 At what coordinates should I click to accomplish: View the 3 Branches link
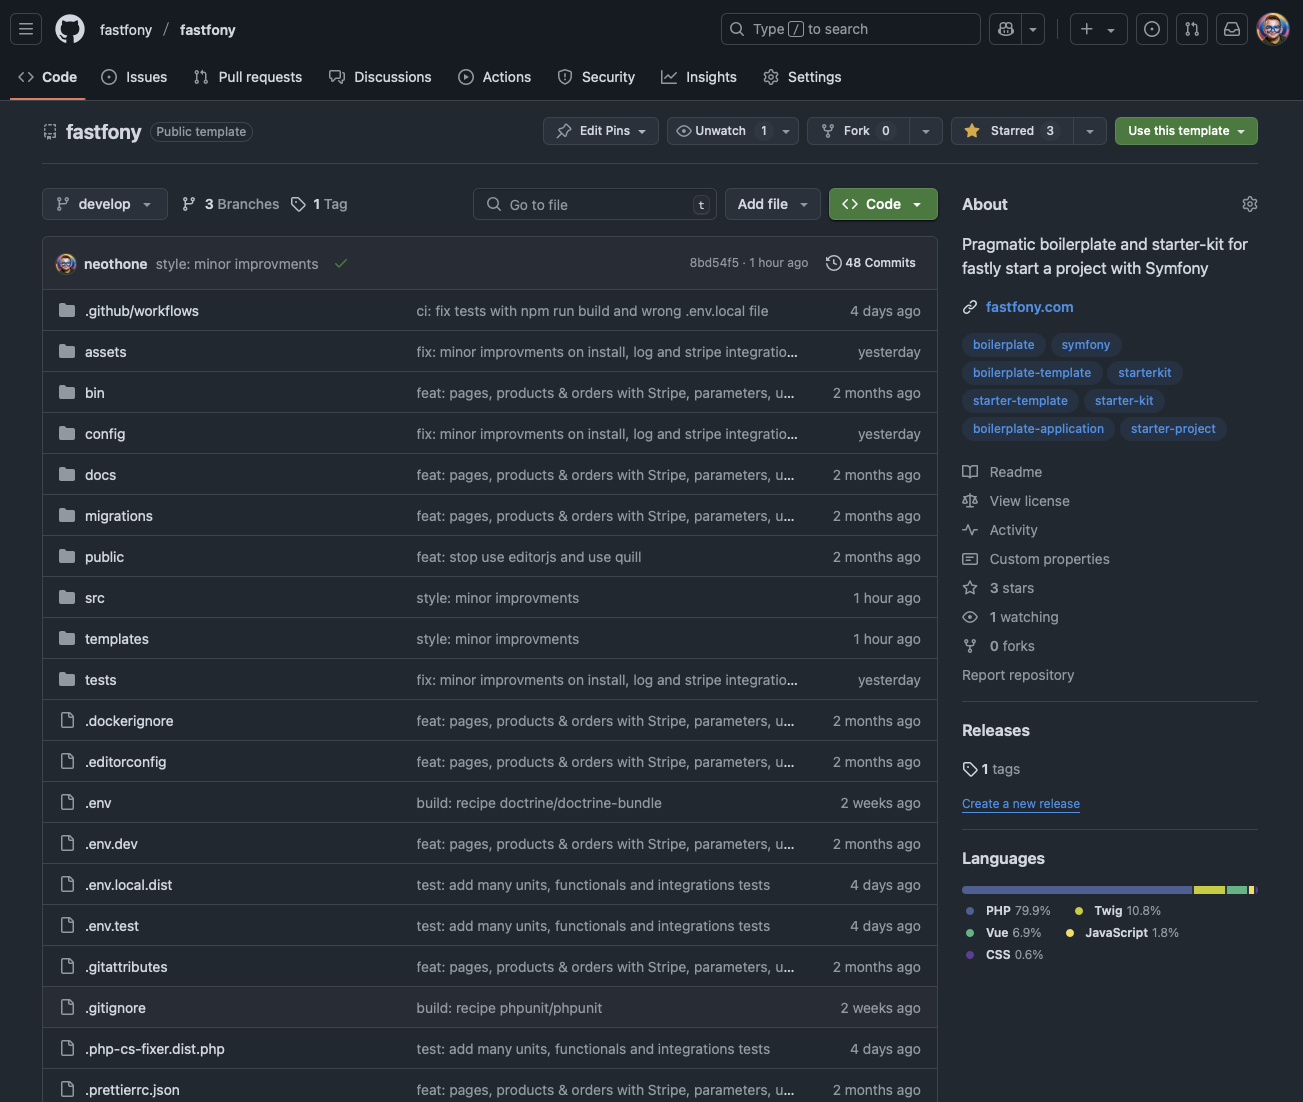[x=231, y=204]
